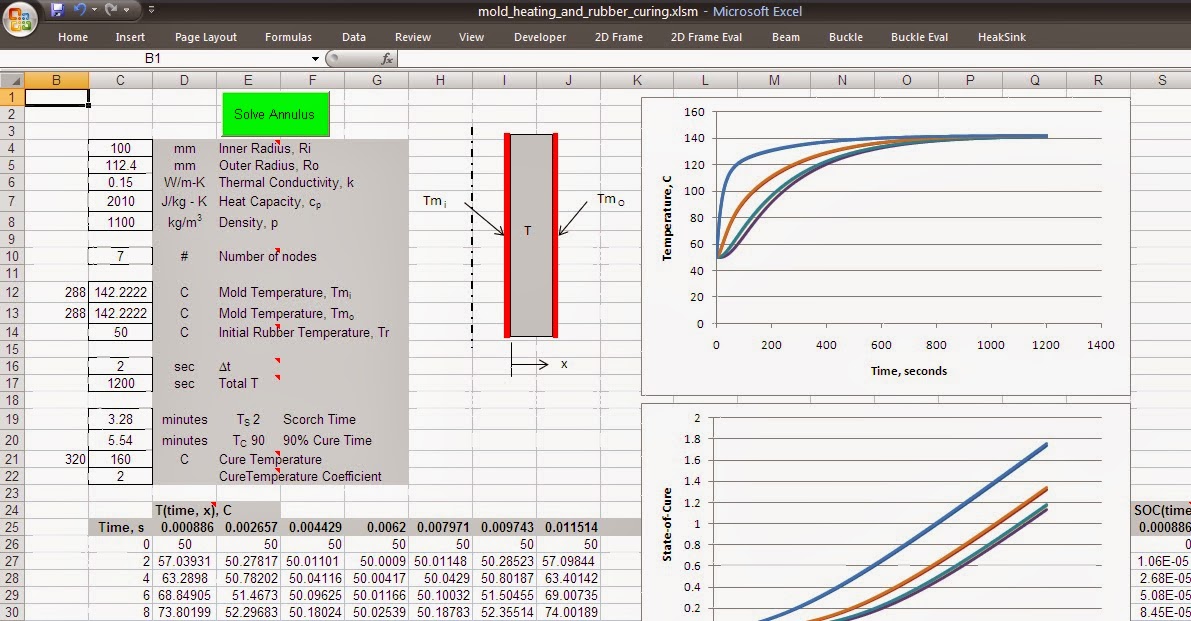
Task: Click the Select All corner button
Action: tap(14, 79)
